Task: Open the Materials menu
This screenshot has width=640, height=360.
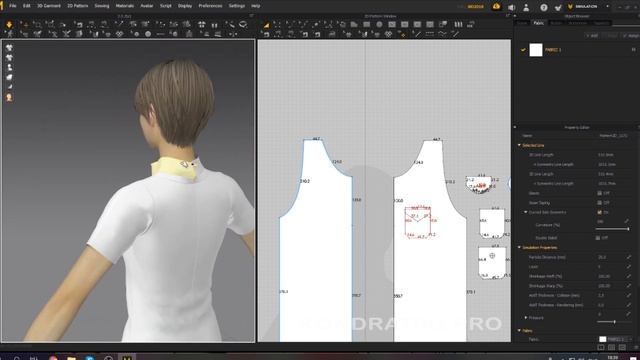Action: coord(124,6)
